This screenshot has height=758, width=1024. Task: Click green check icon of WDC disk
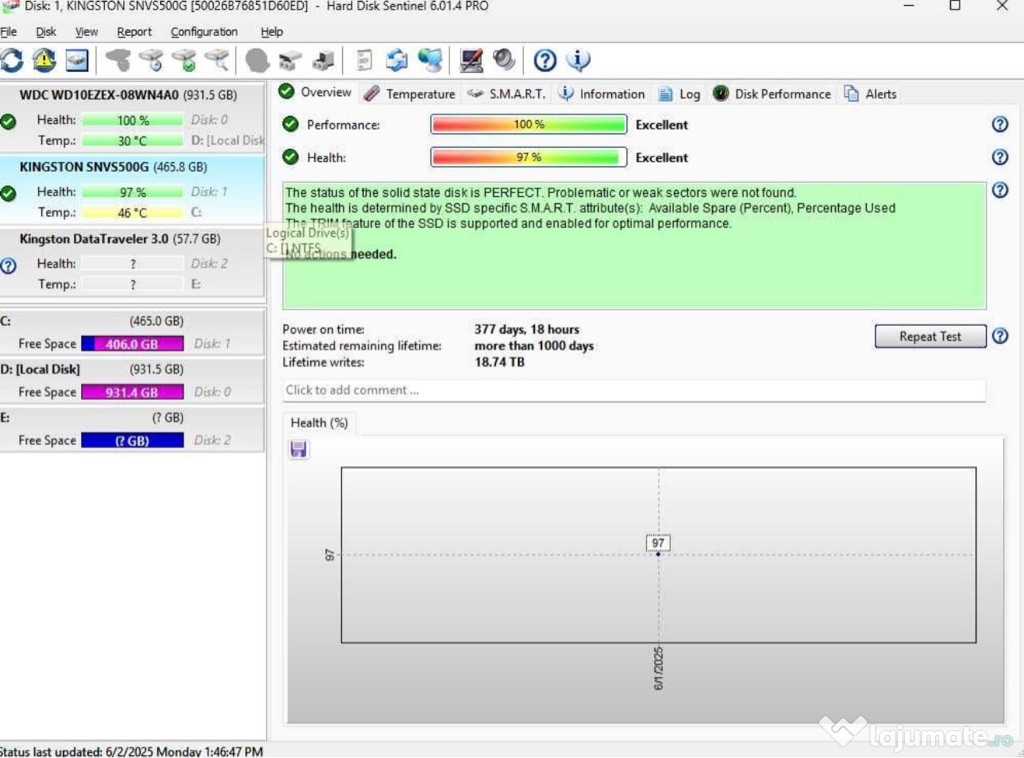[x=8, y=121]
